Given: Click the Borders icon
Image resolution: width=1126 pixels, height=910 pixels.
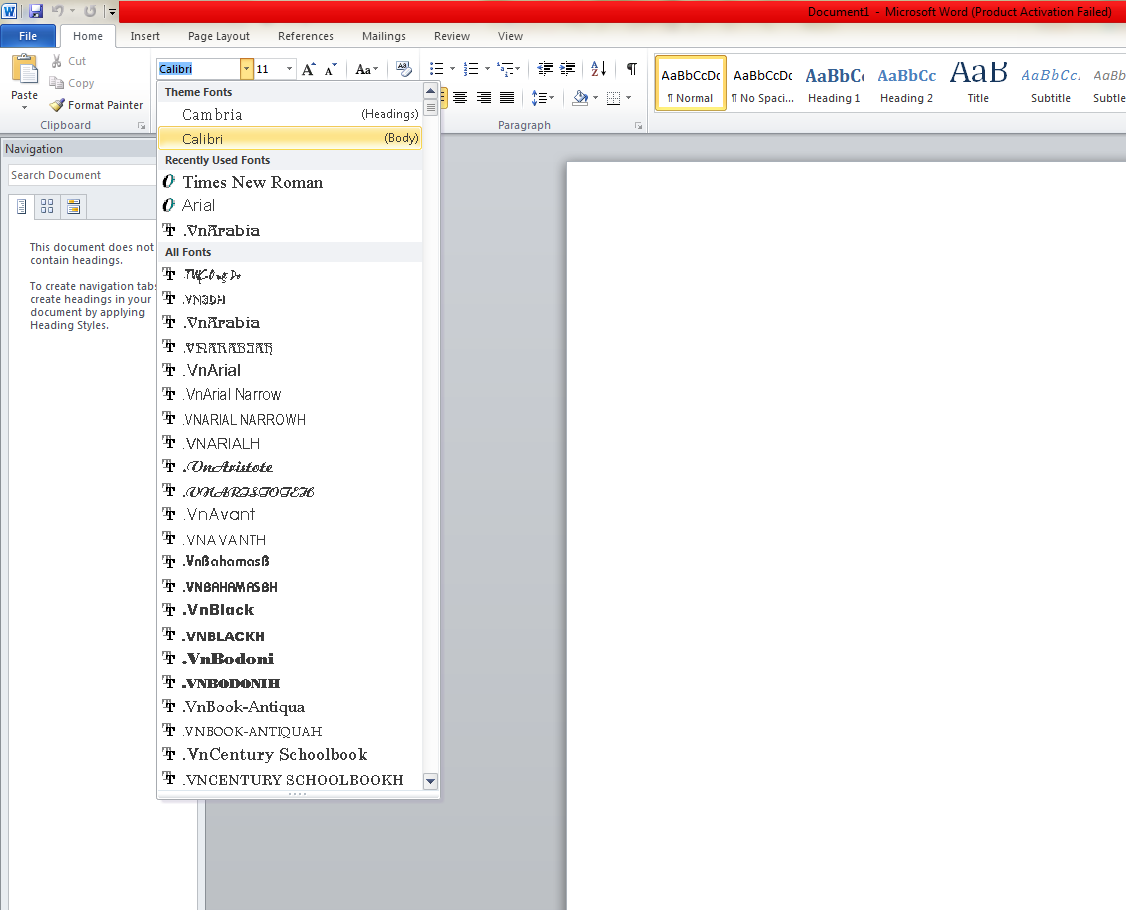Looking at the screenshot, I should (613, 98).
